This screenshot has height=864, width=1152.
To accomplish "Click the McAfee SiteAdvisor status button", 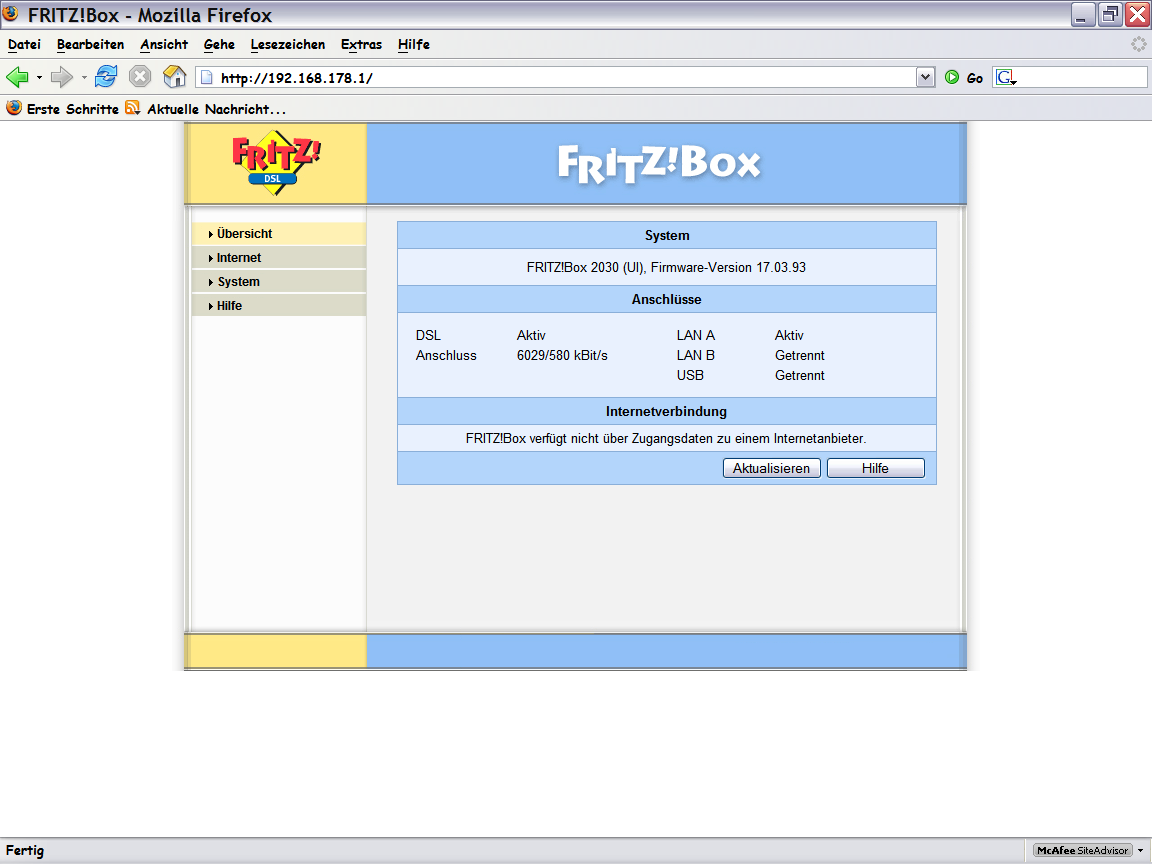I will click(x=1082, y=850).
